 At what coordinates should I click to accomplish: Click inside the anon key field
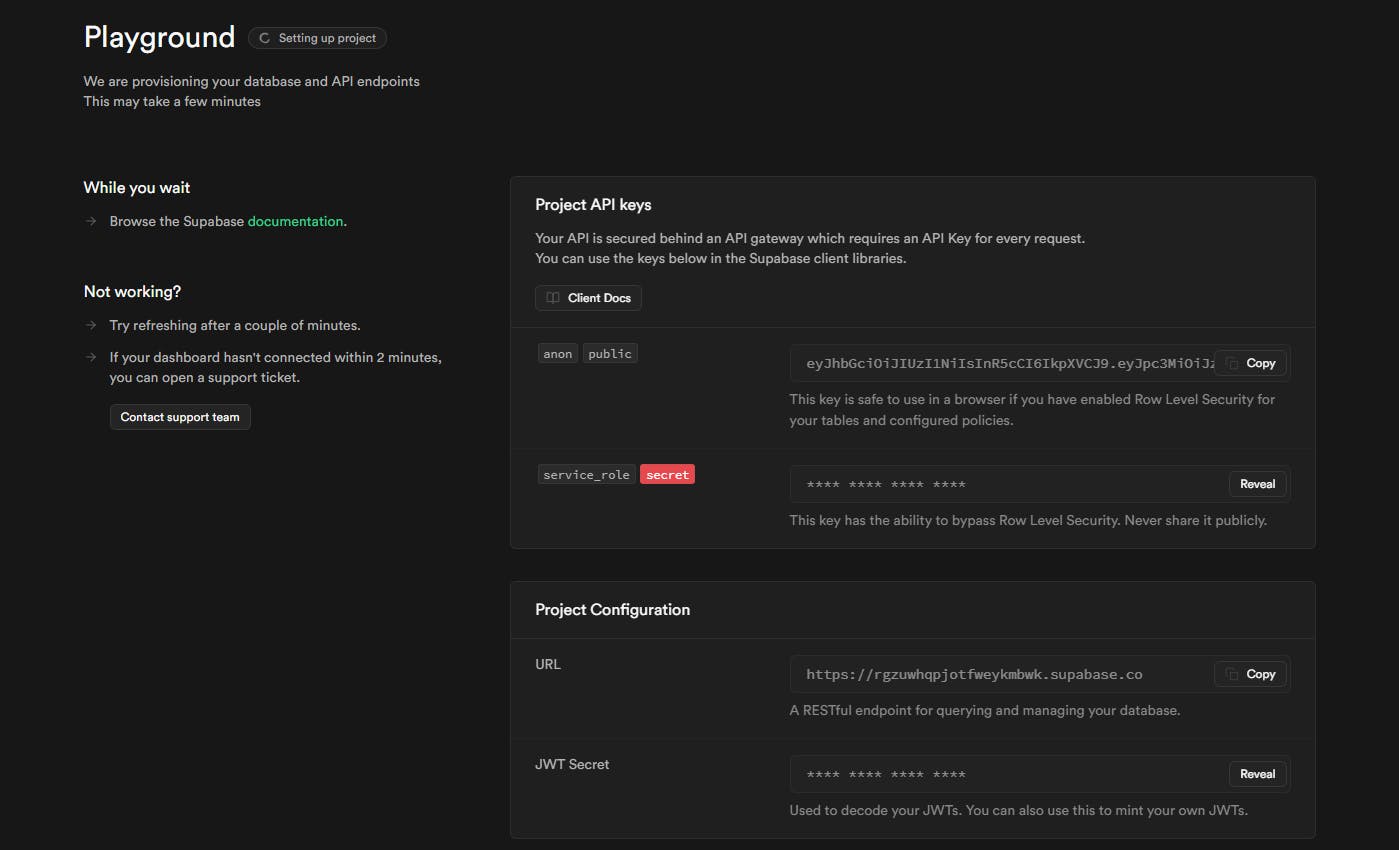tap(1039, 364)
